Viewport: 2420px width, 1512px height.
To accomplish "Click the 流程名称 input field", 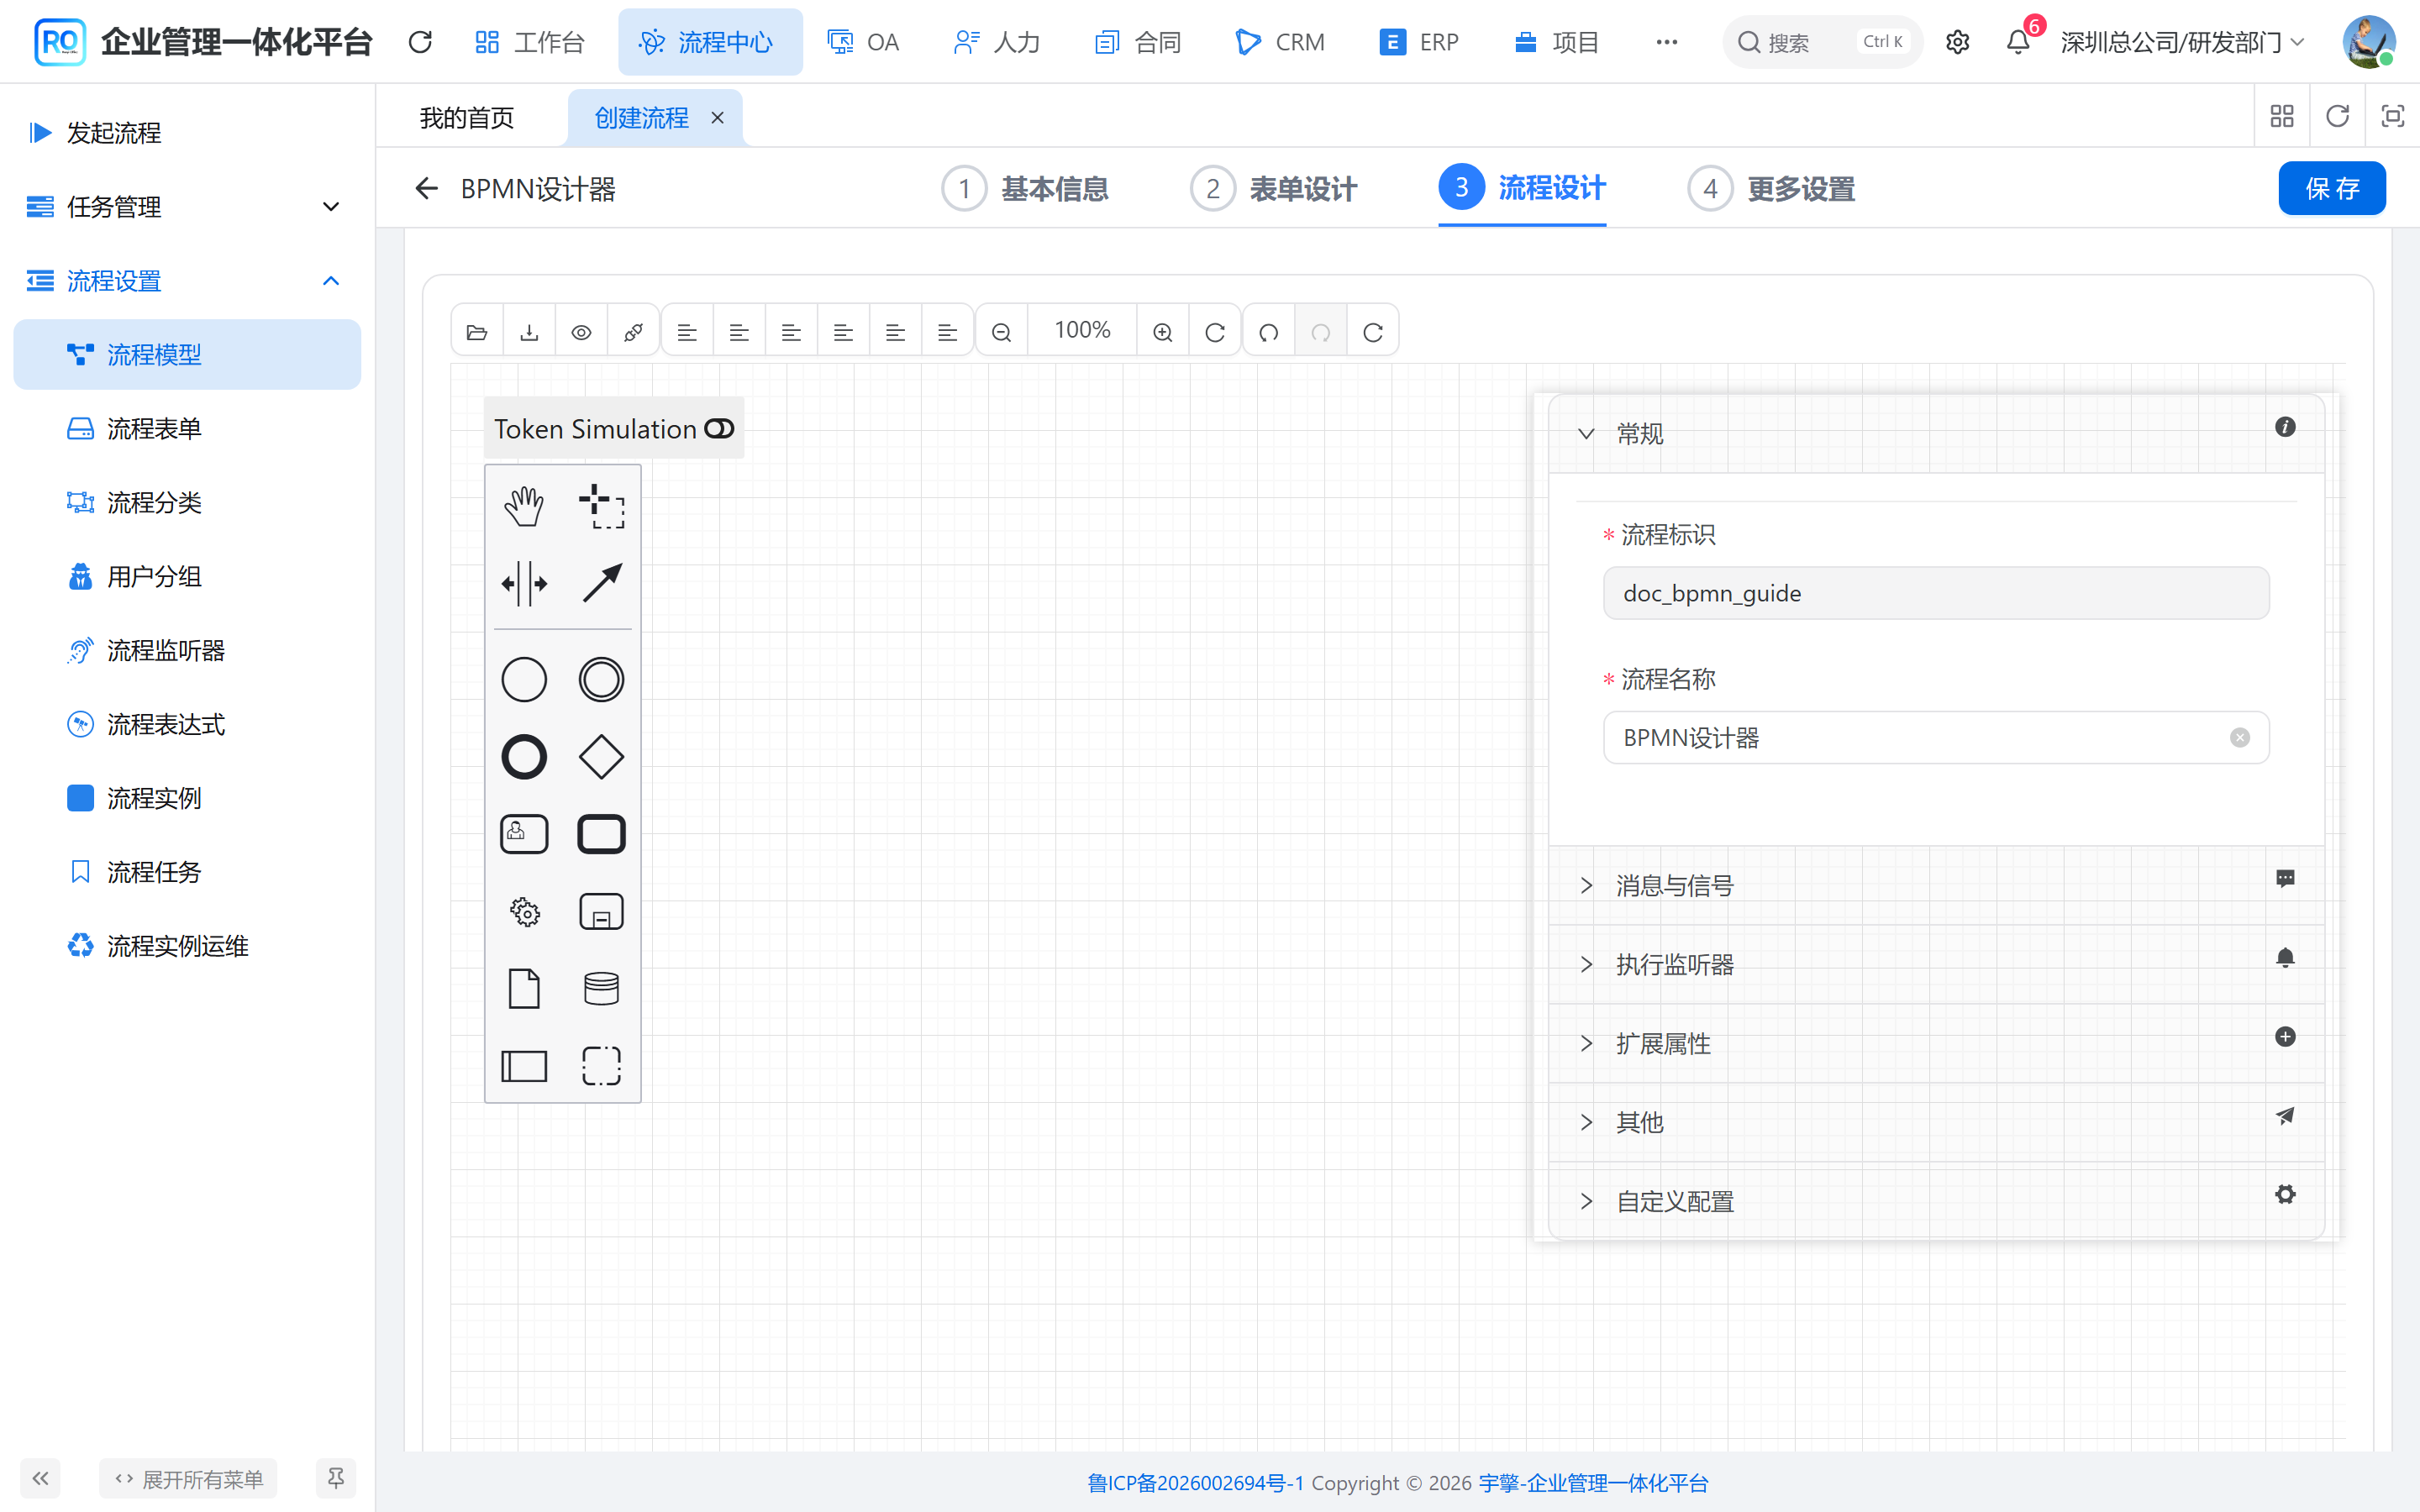I will click(x=1935, y=738).
